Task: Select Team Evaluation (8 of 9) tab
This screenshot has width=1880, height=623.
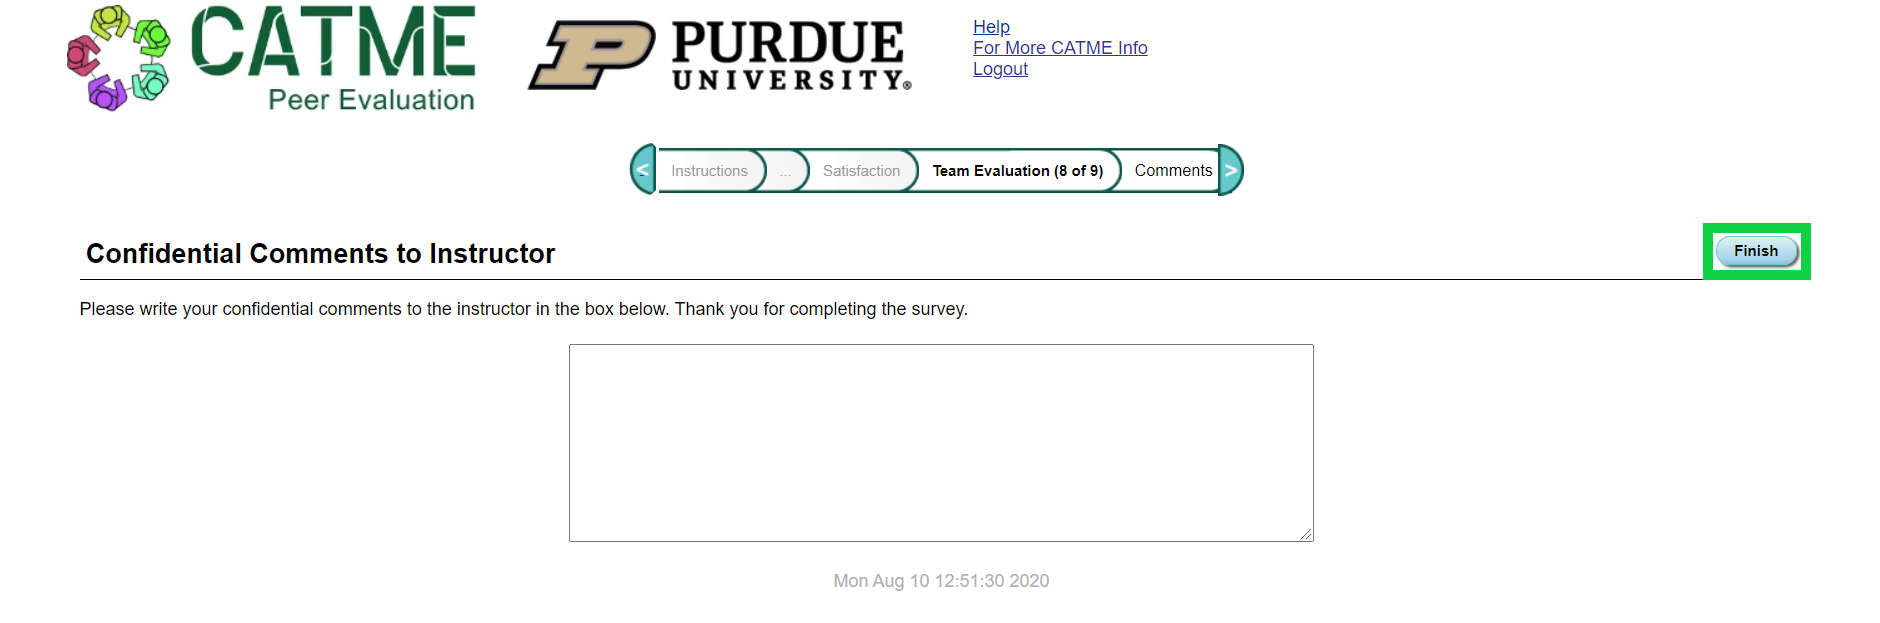Action: (1017, 171)
